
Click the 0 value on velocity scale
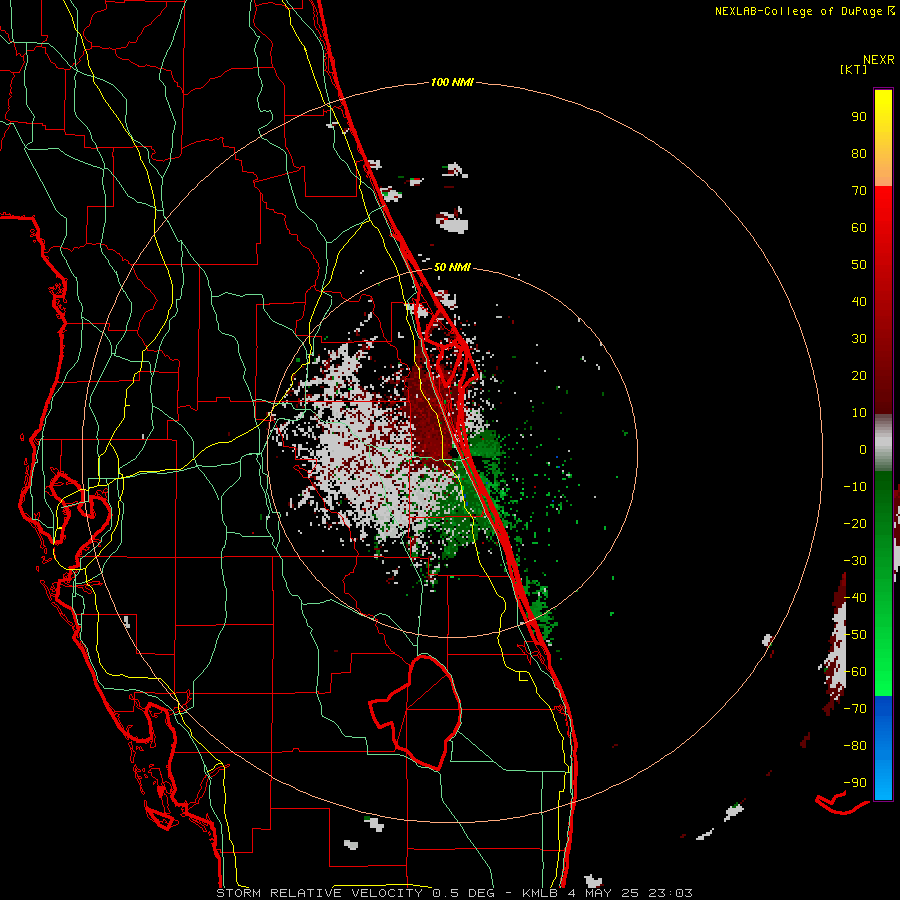coord(863,449)
